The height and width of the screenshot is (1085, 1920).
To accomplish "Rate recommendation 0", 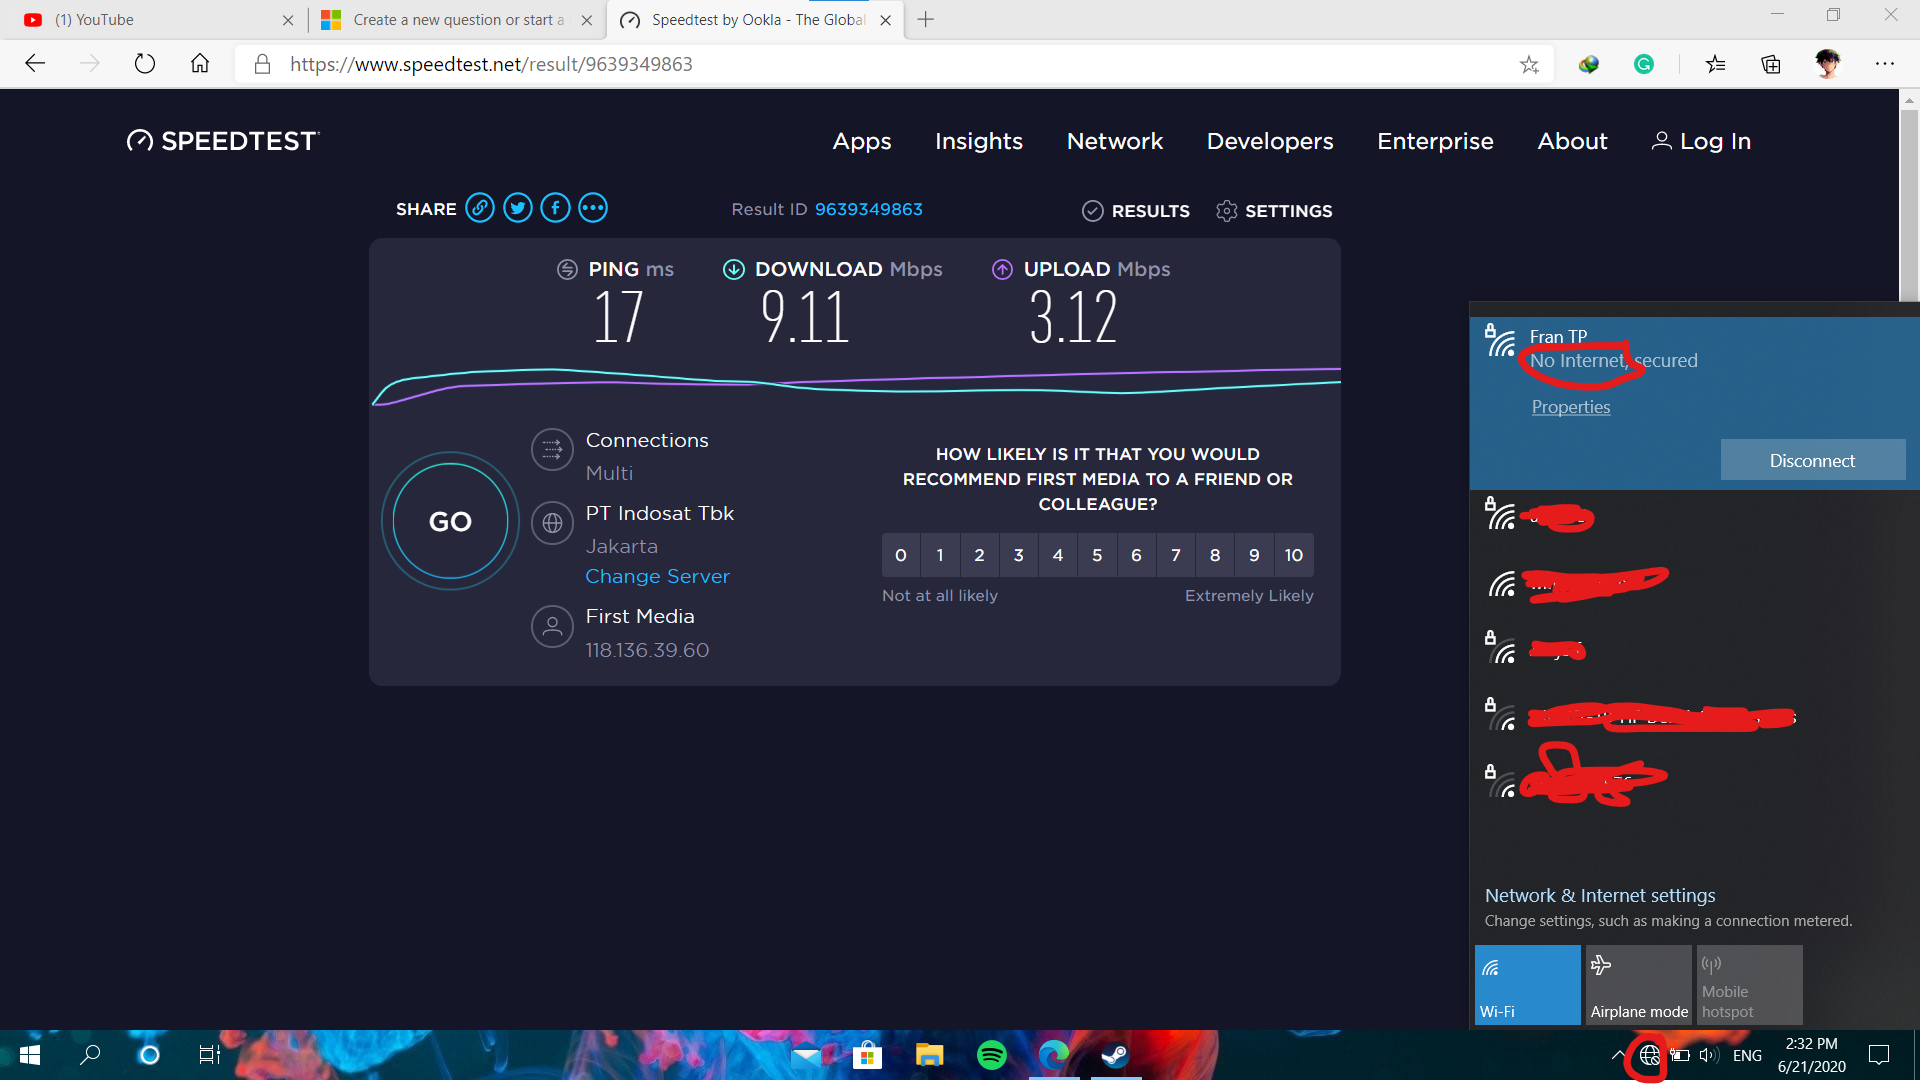I will (x=901, y=555).
